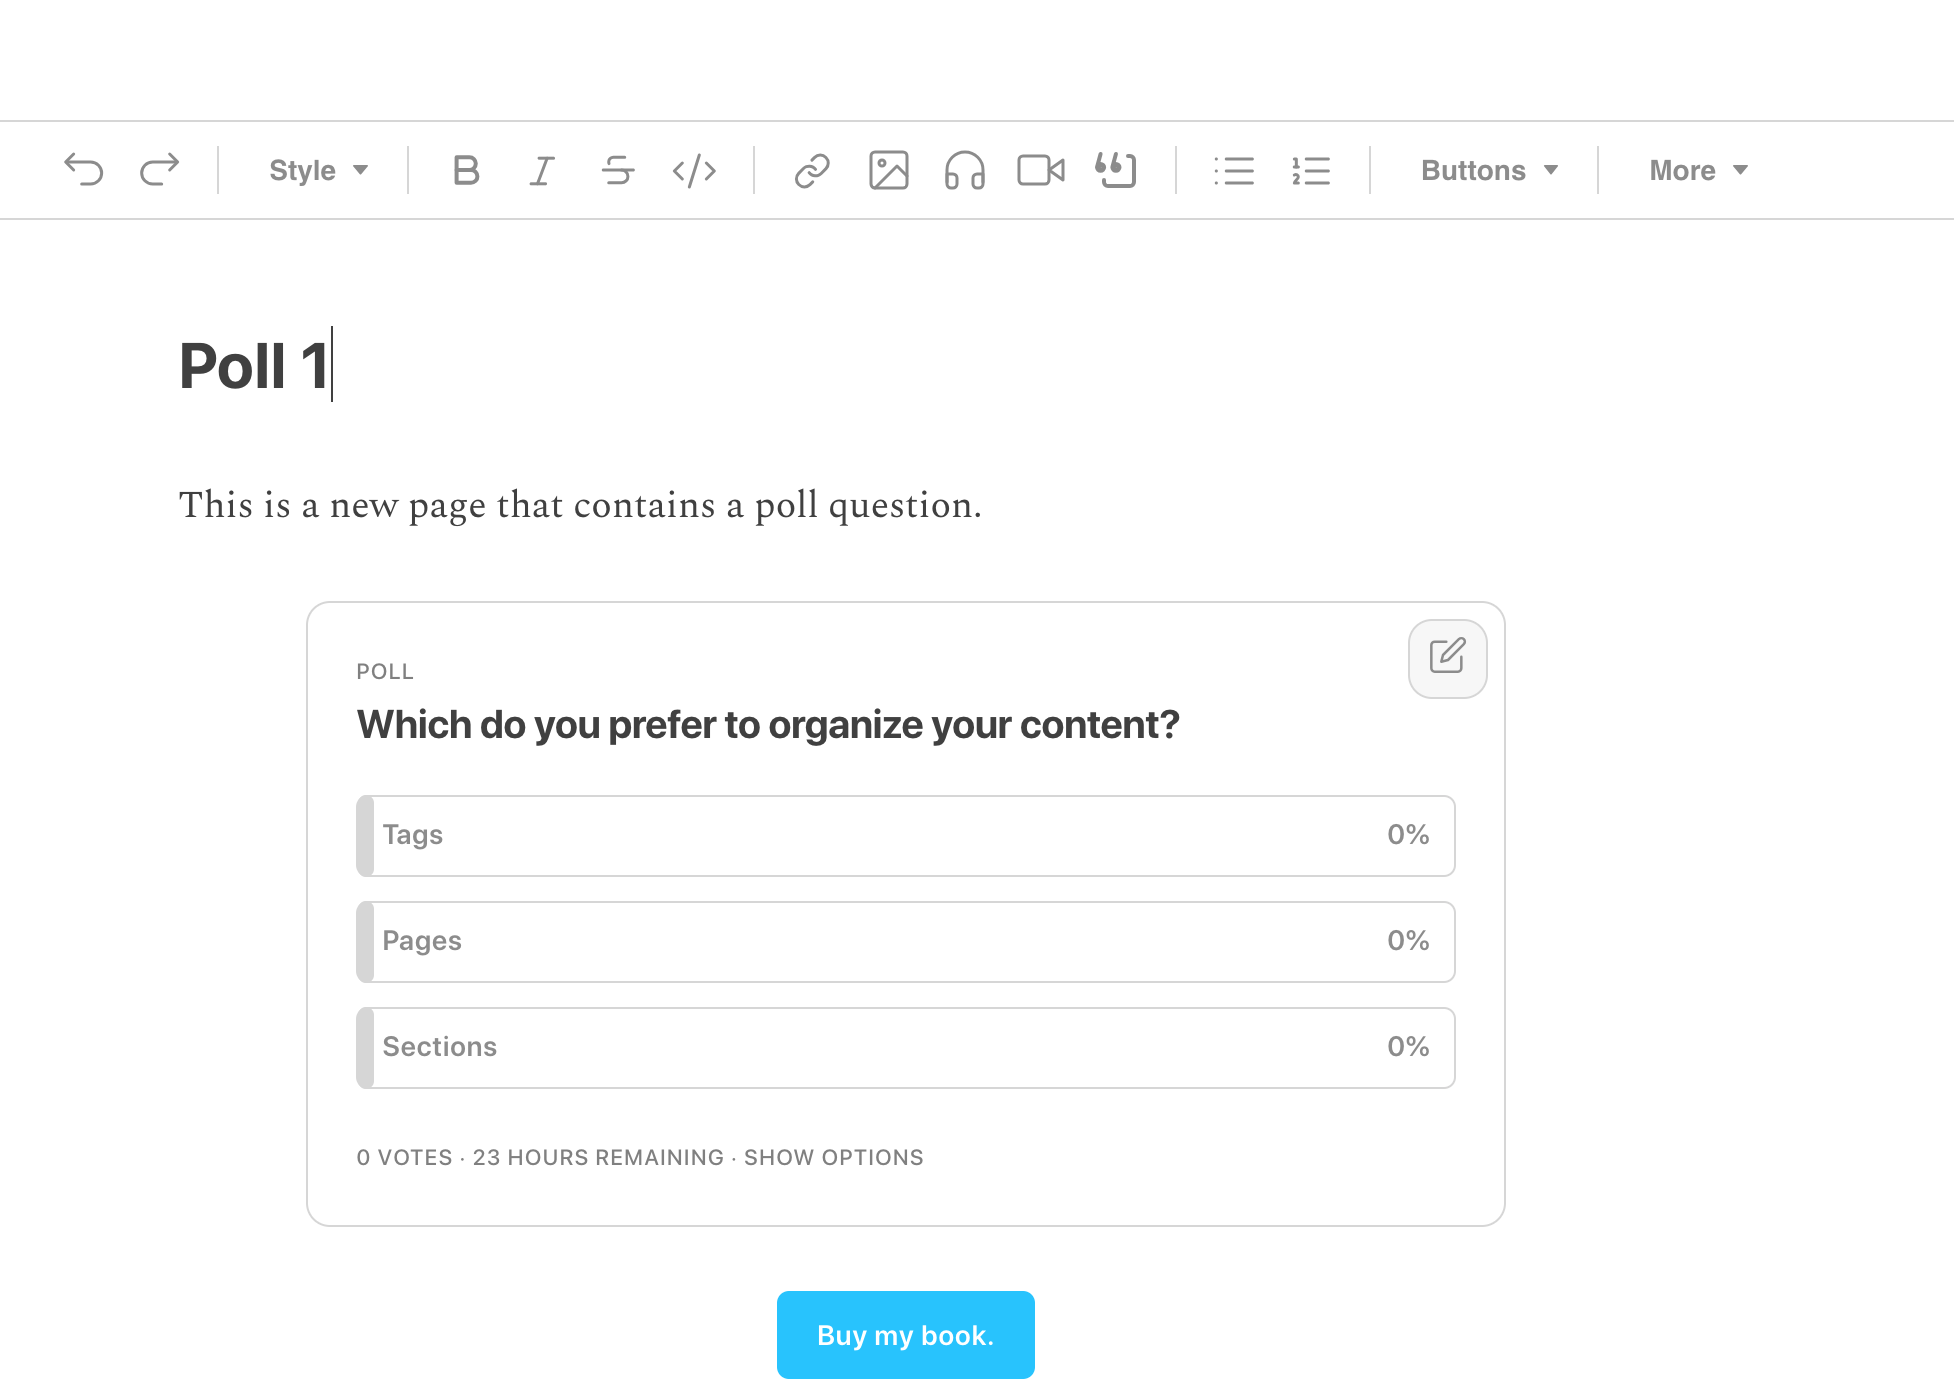The image size is (1954, 1384).
Task: Click the Tags poll progress bar
Action: (x=905, y=836)
